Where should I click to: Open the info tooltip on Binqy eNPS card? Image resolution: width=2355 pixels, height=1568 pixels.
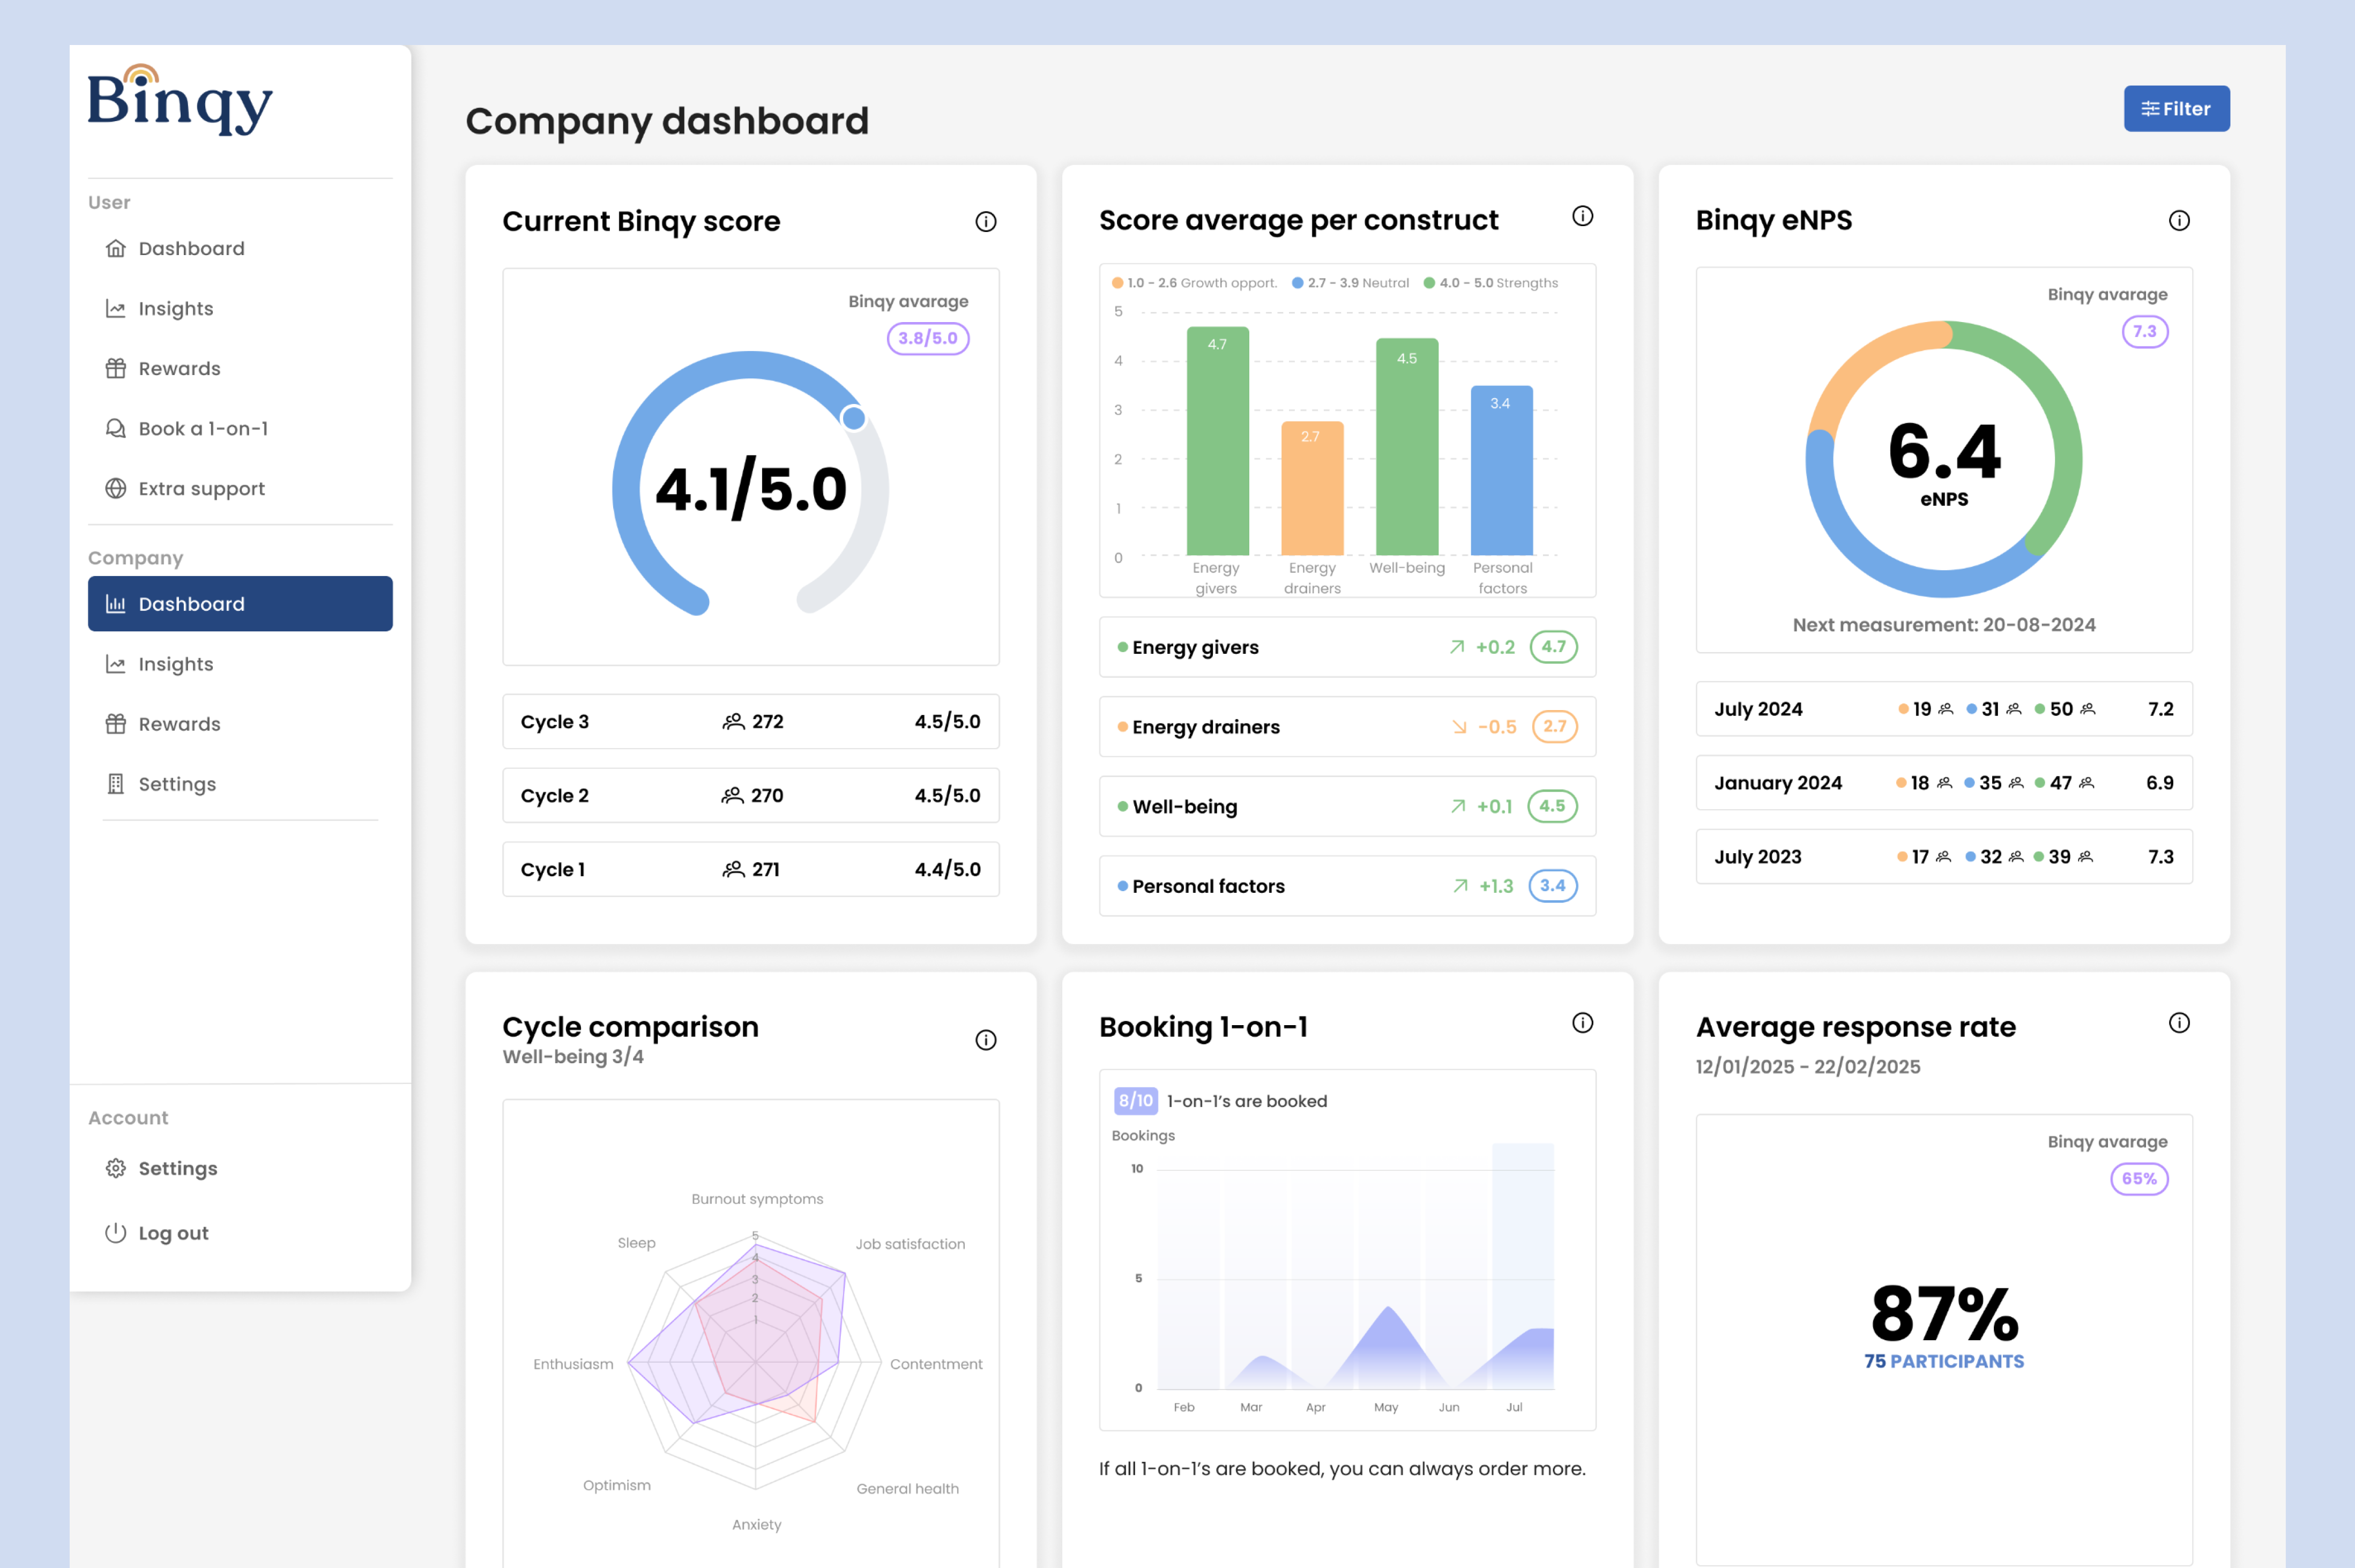pos(2180,221)
